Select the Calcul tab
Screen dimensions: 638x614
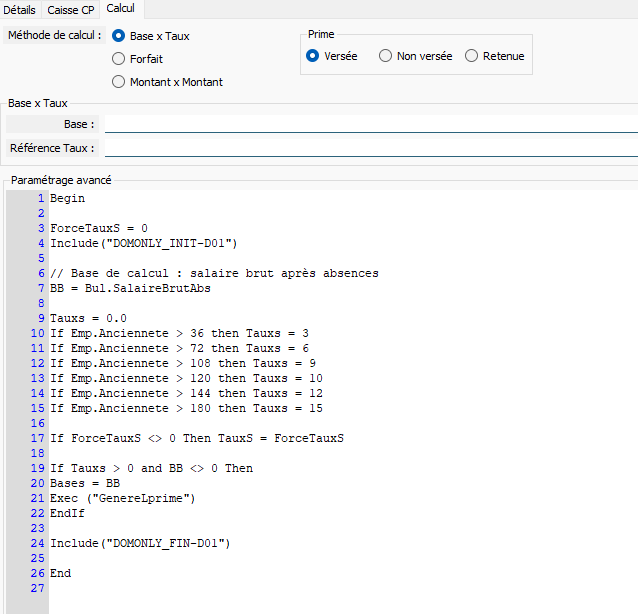120,9
